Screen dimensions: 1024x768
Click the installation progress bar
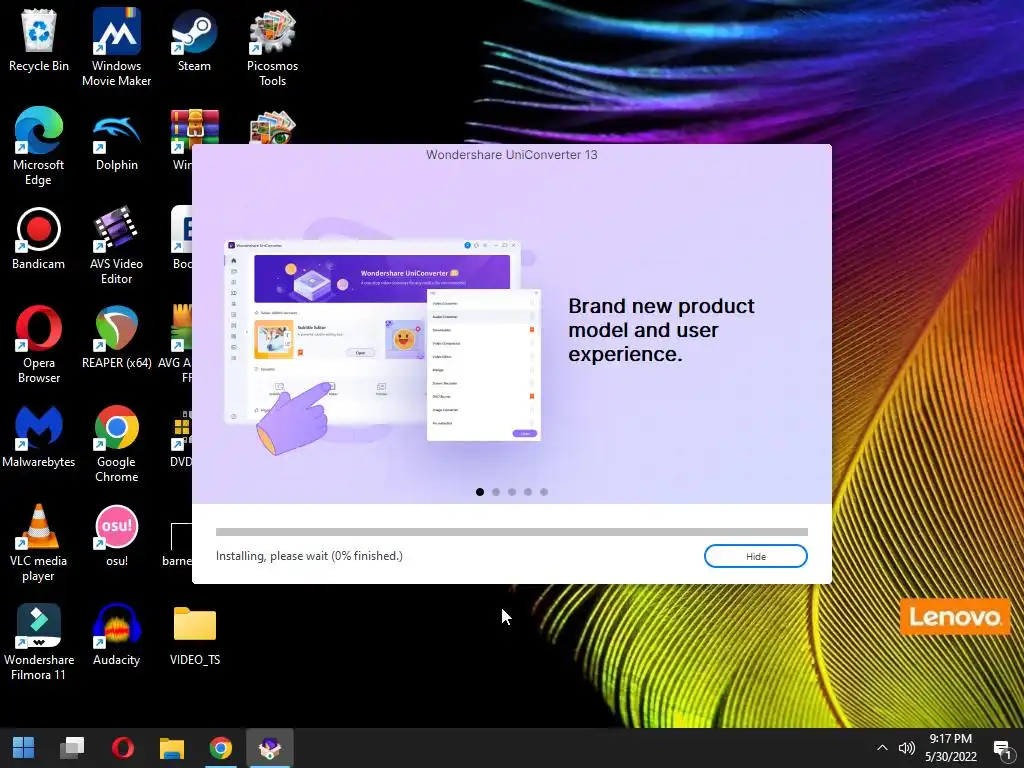click(x=511, y=532)
